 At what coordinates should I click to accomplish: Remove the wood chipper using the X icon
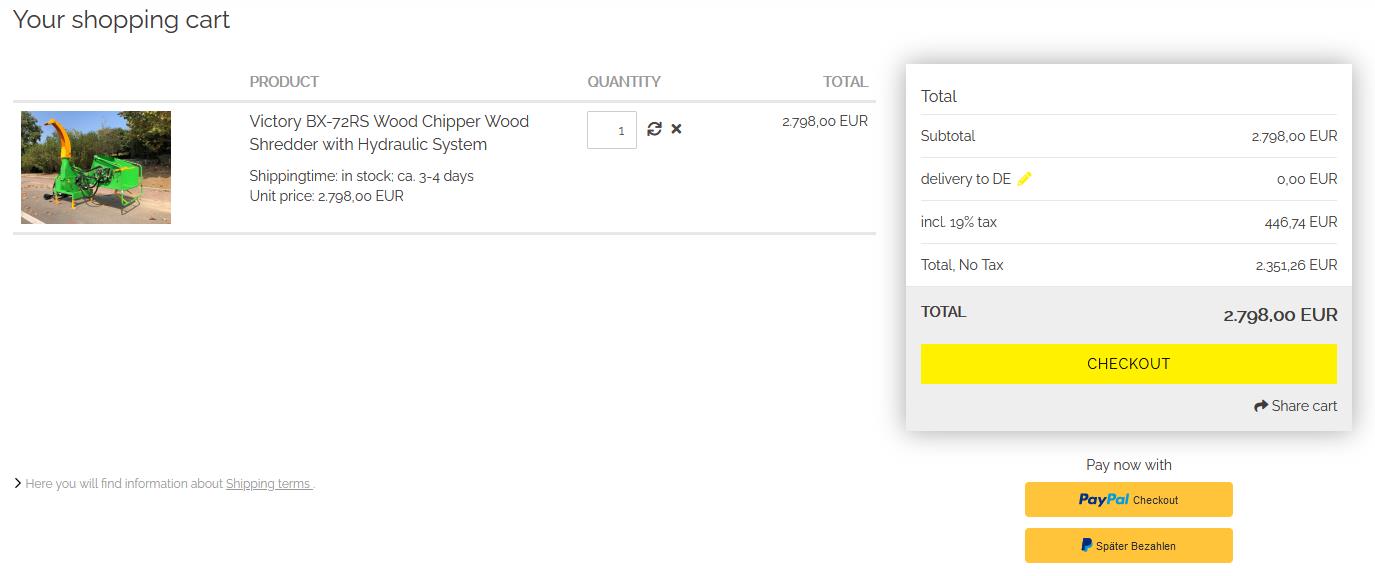(x=677, y=129)
